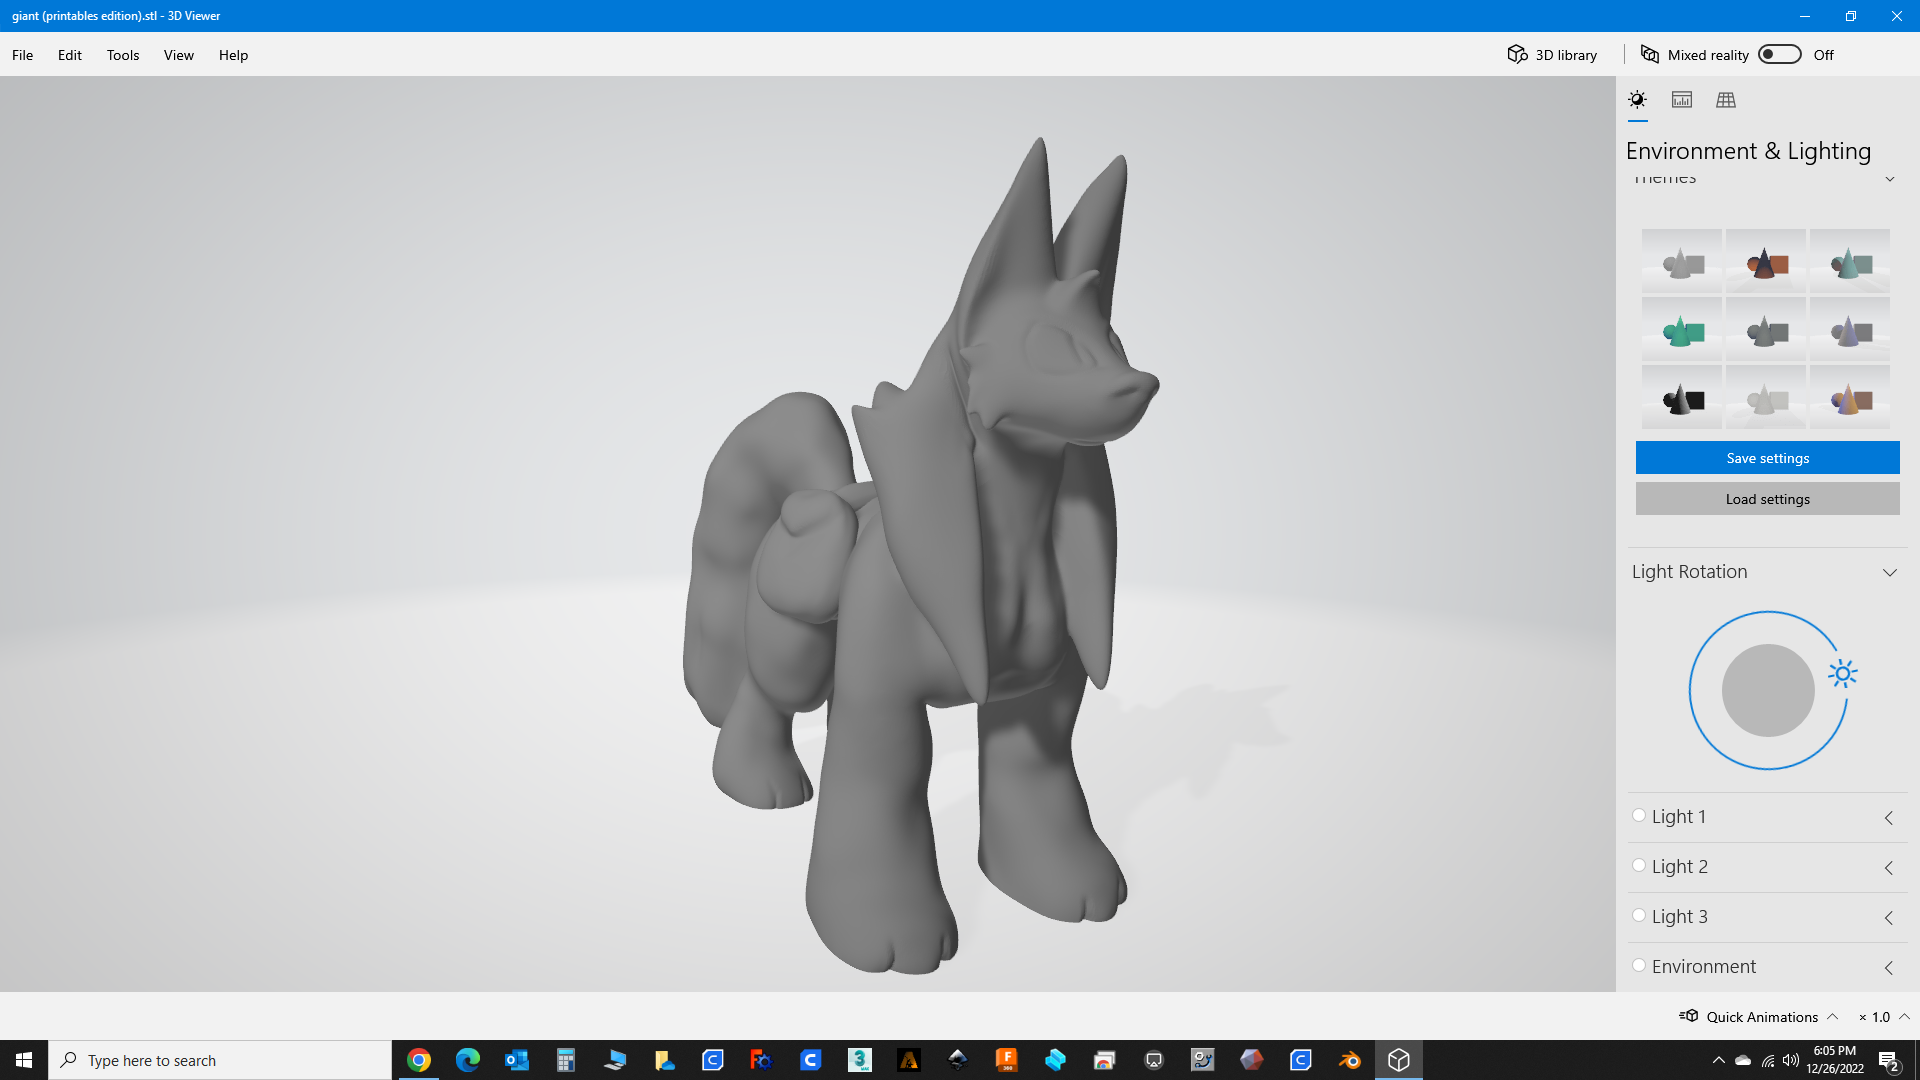Open 3ds Max from the taskbar
The height and width of the screenshot is (1080, 1920).
[859, 1060]
